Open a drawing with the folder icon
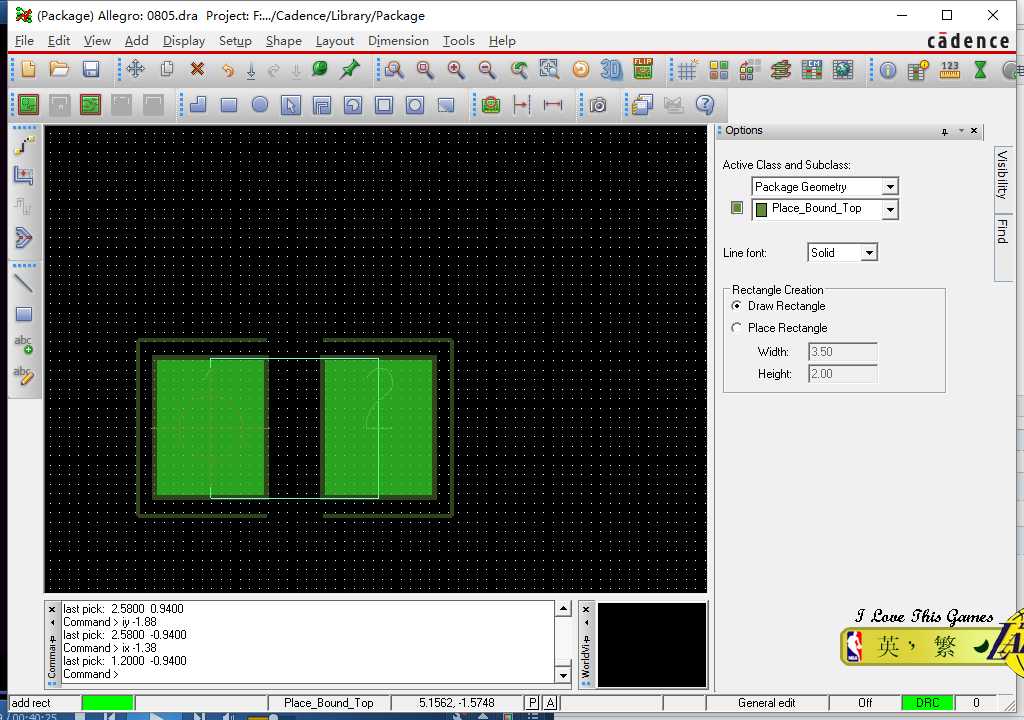 point(59,69)
